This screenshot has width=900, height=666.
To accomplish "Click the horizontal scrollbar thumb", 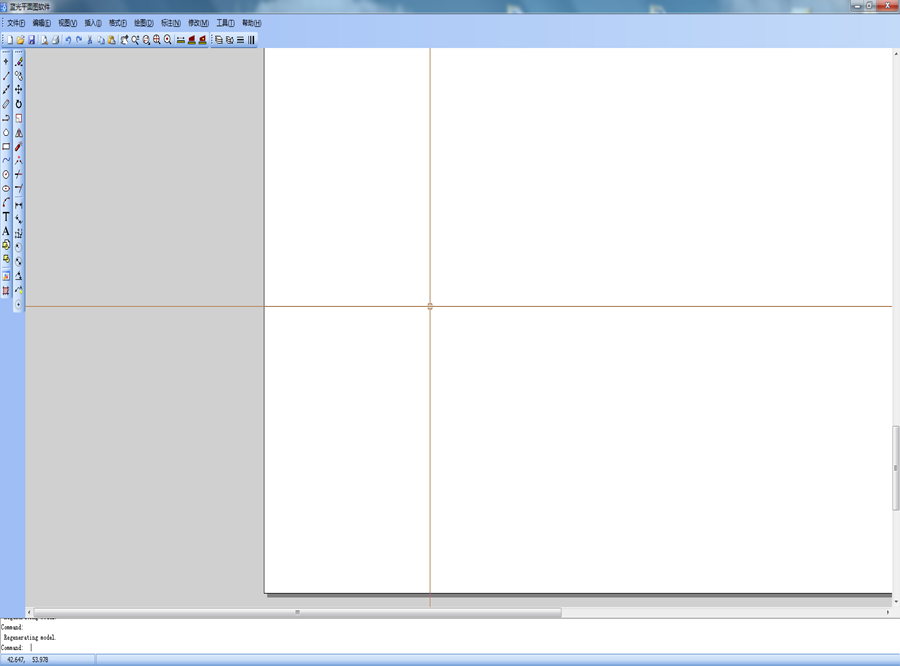I will coord(297,612).
